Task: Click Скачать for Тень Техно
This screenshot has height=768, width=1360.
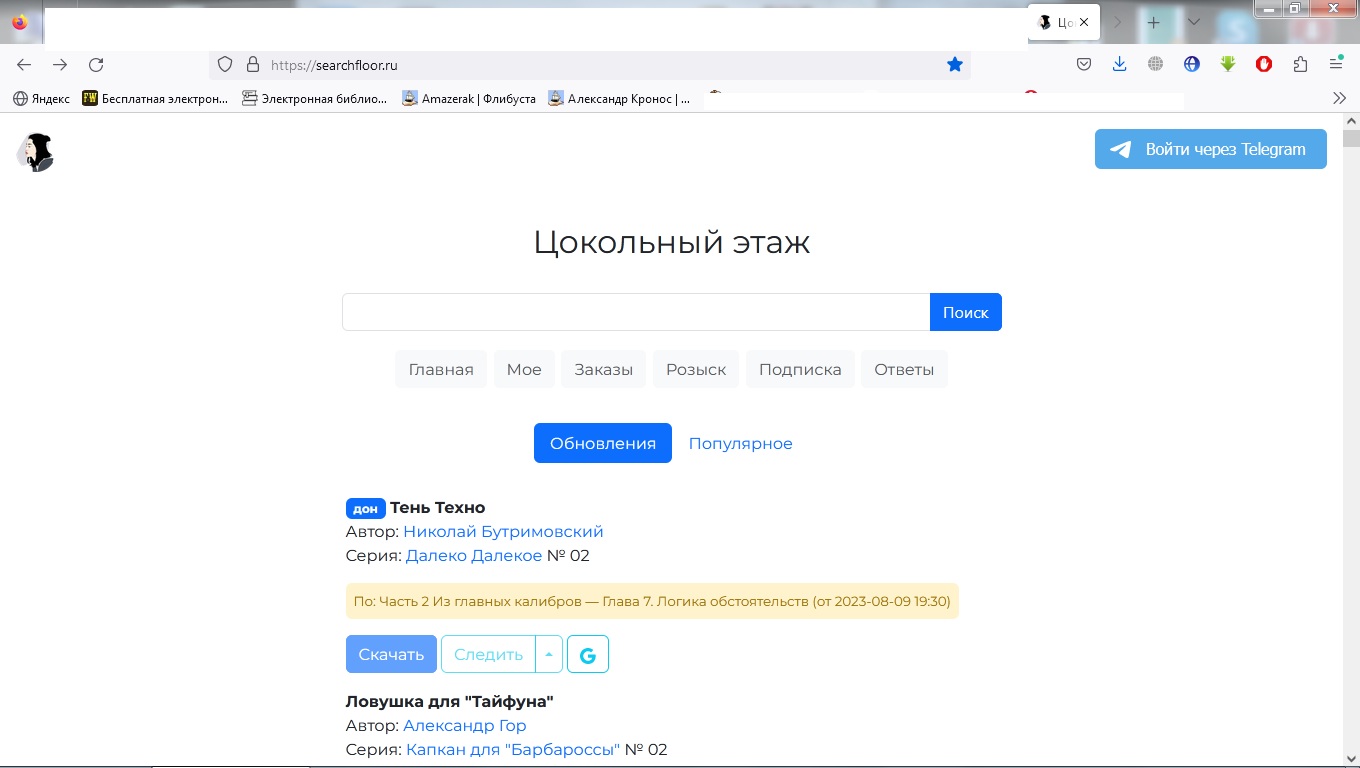Action: (x=391, y=654)
